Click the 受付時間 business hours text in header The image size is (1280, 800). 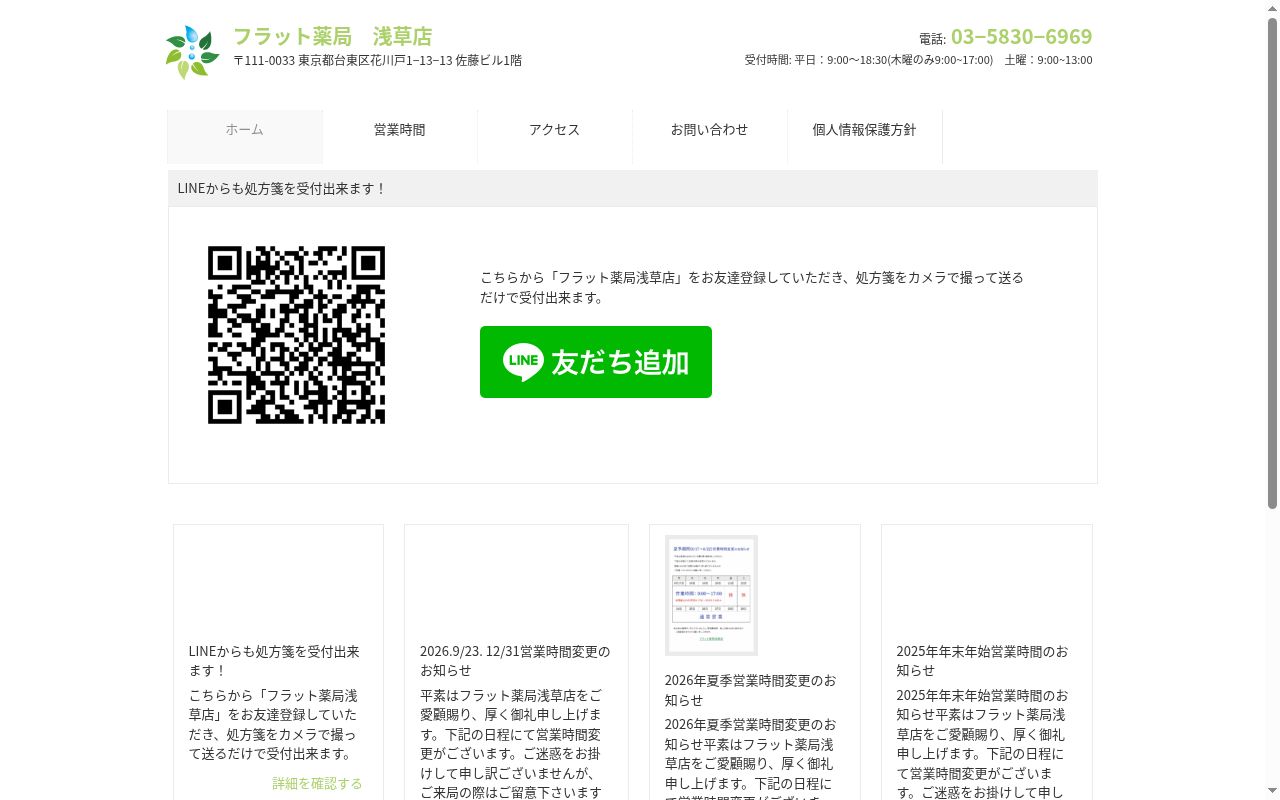pyautogui.click(x=918, y=60)
